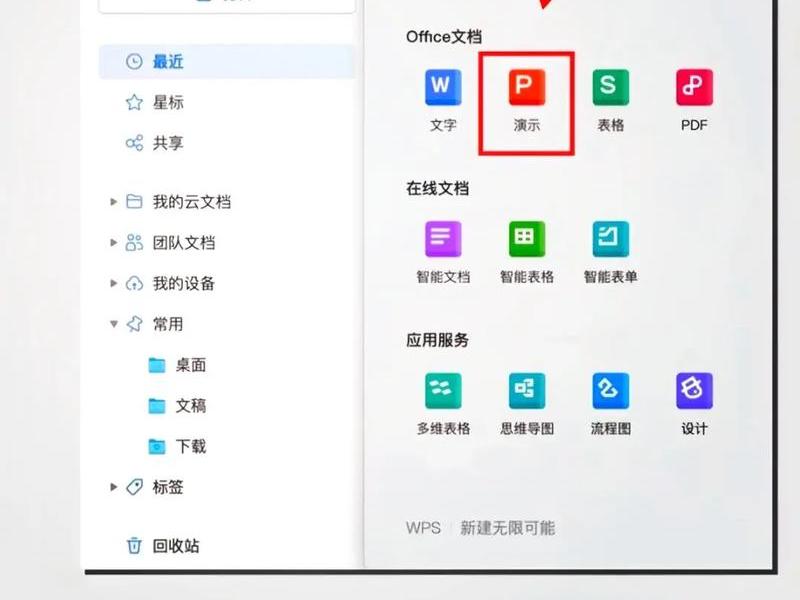Expand the 我的设备 tree node
800x600 pixels.
click(113, 283)
